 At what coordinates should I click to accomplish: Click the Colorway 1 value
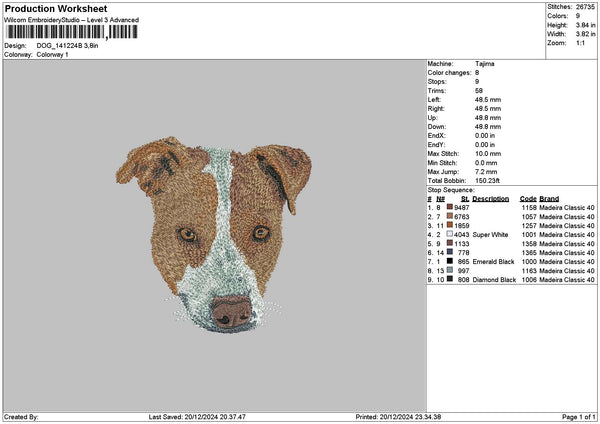point(53,54)
